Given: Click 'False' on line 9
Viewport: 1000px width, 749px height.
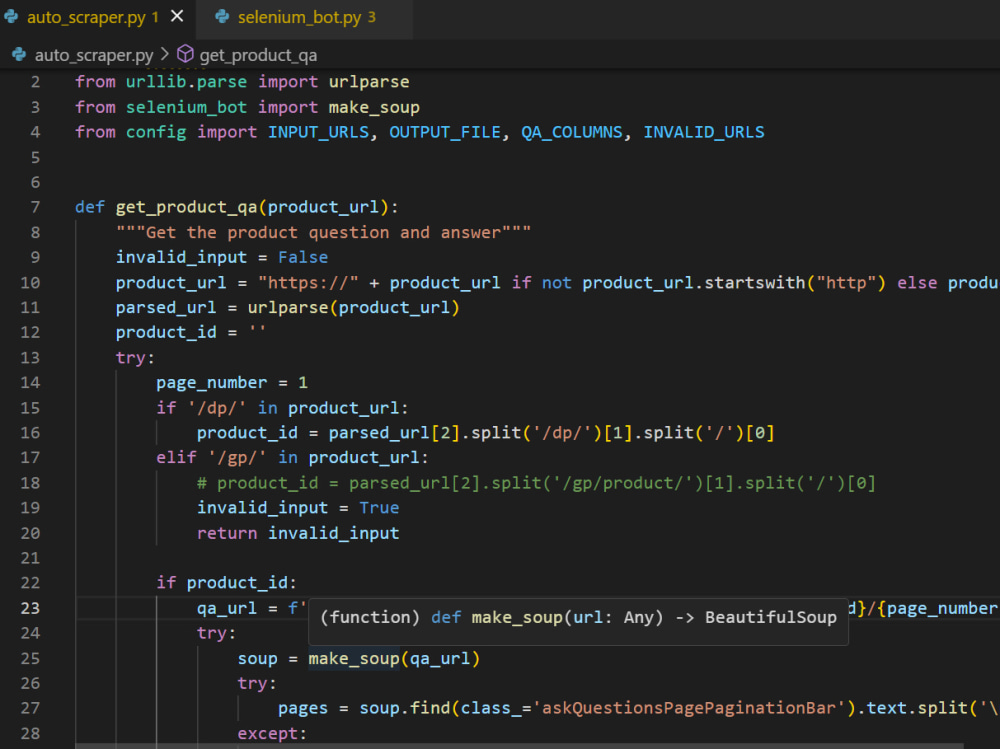Looking at the screenshot, I should coord(303,257).
